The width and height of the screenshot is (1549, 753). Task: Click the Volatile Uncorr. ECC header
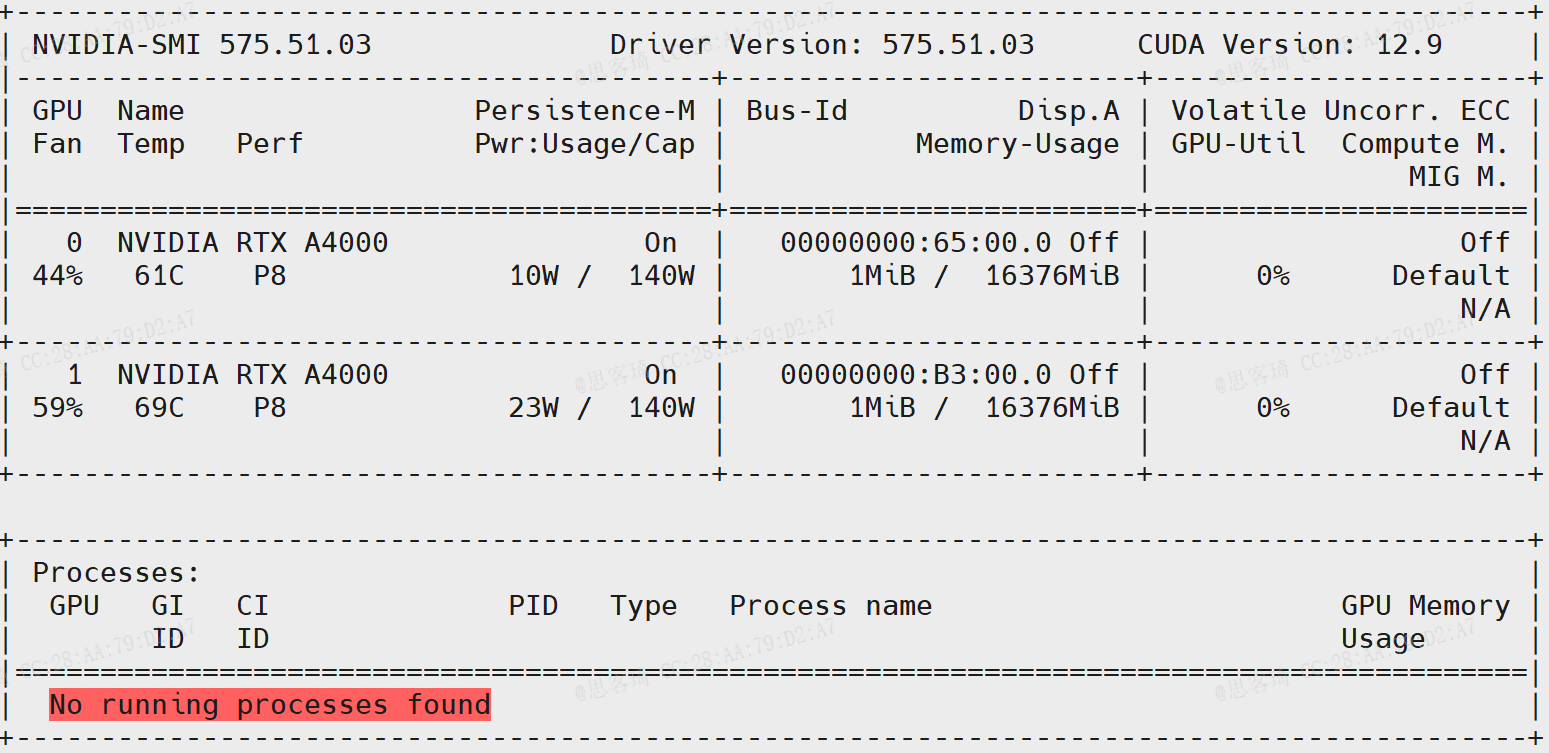pos(1341,111)
